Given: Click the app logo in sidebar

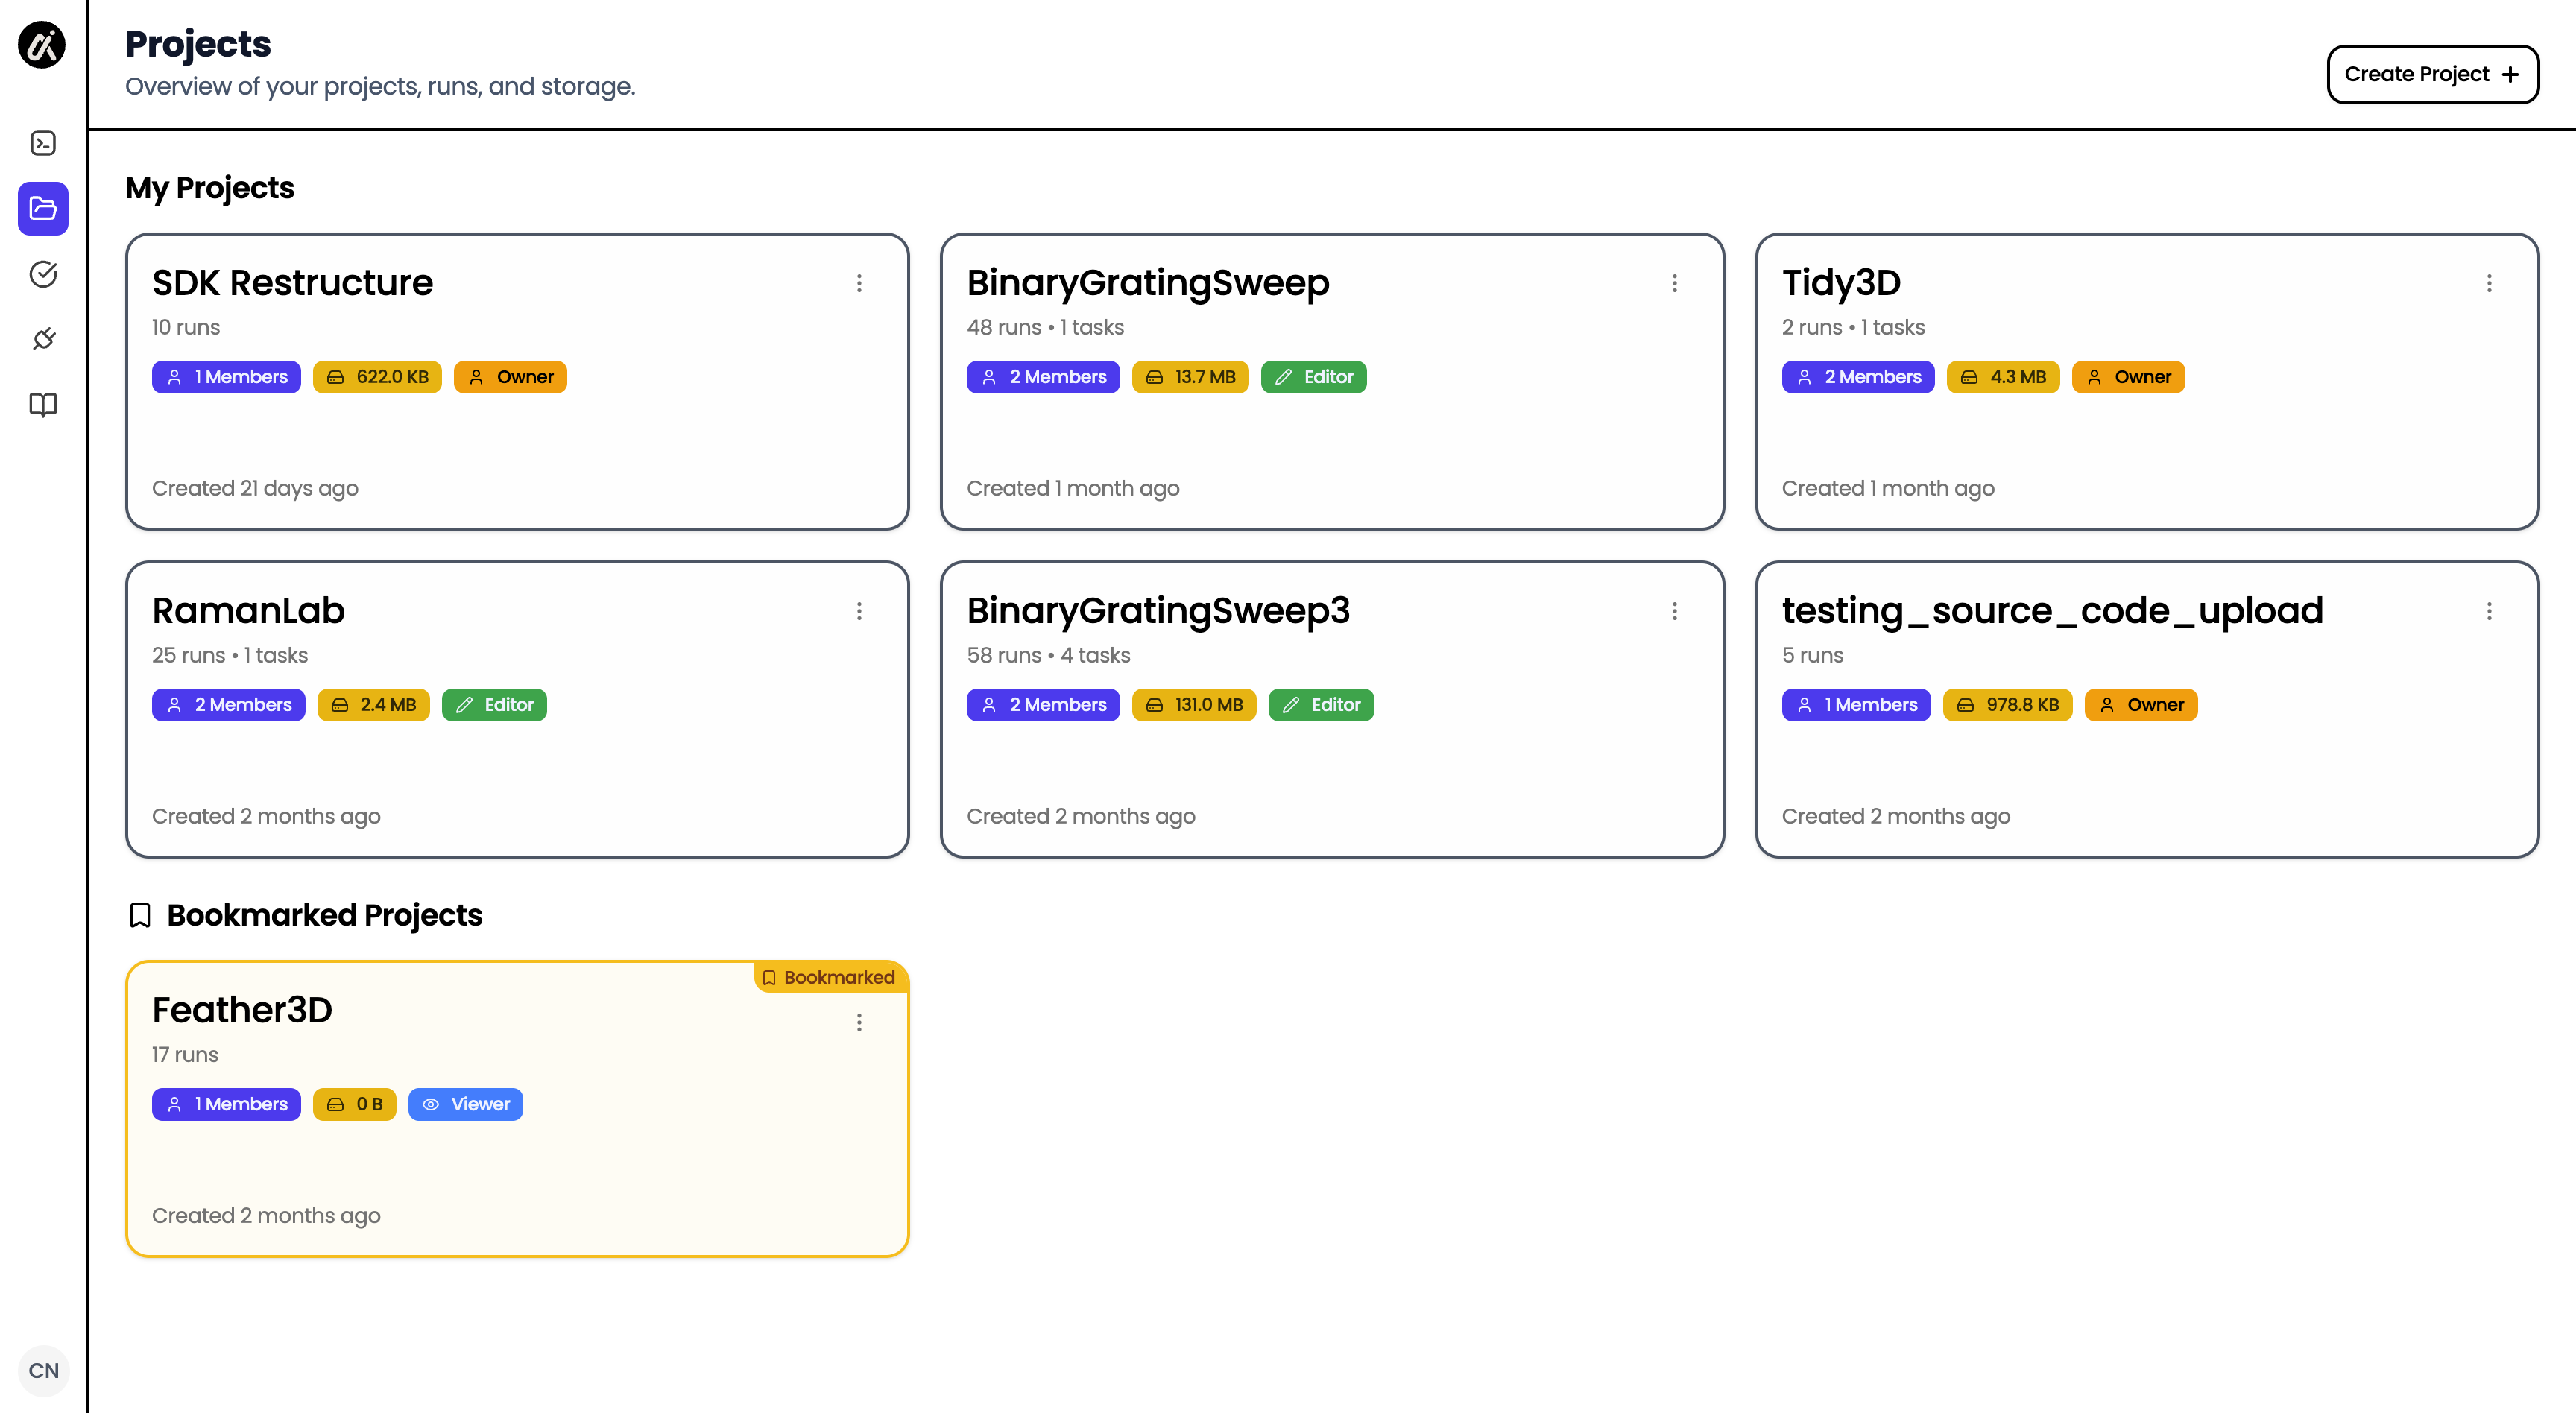Looking at the screenshot, I should pyautogui.click(x=42, y=45).
